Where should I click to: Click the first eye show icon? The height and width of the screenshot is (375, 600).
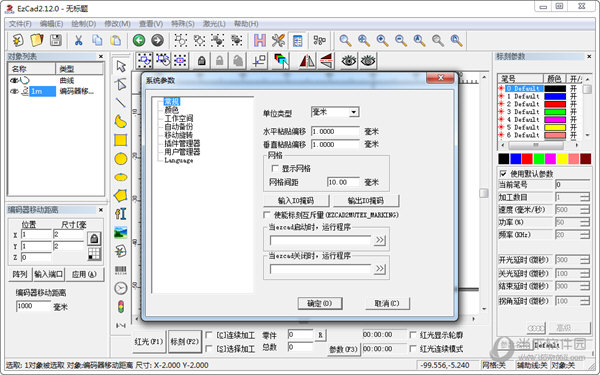tap(349, 60)
